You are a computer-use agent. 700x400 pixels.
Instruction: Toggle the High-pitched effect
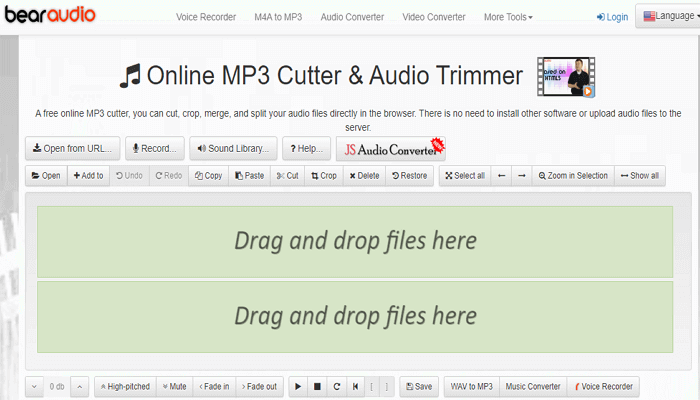(x=124, y=386)
